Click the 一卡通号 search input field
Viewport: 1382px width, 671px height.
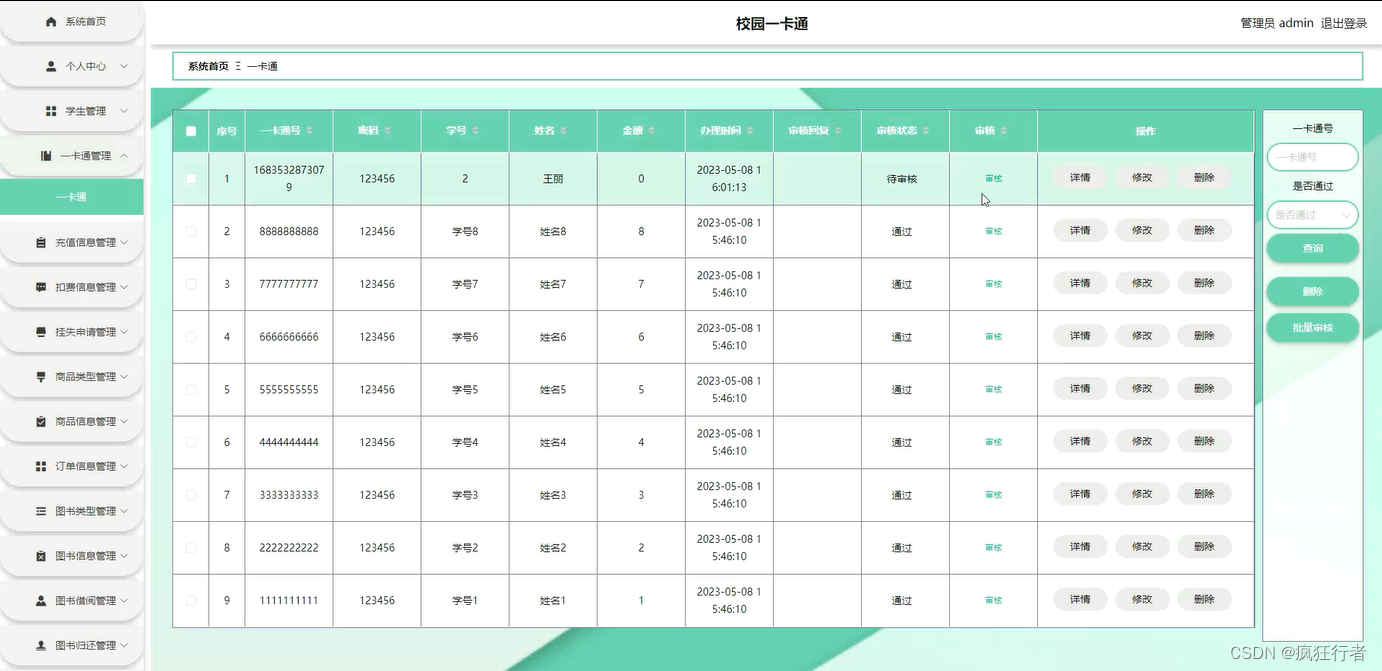1312,157
